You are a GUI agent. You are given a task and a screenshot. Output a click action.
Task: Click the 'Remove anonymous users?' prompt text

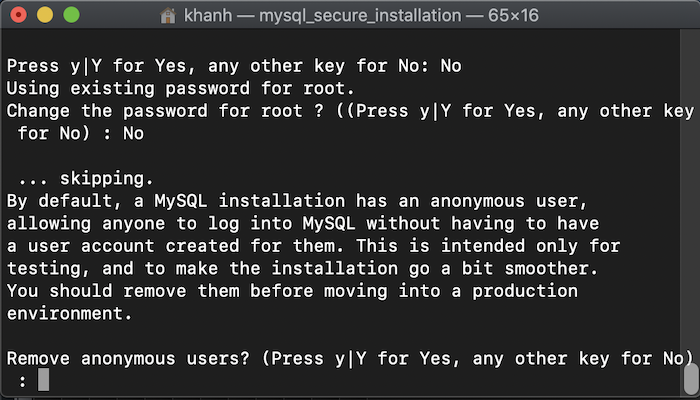[128, 358]
